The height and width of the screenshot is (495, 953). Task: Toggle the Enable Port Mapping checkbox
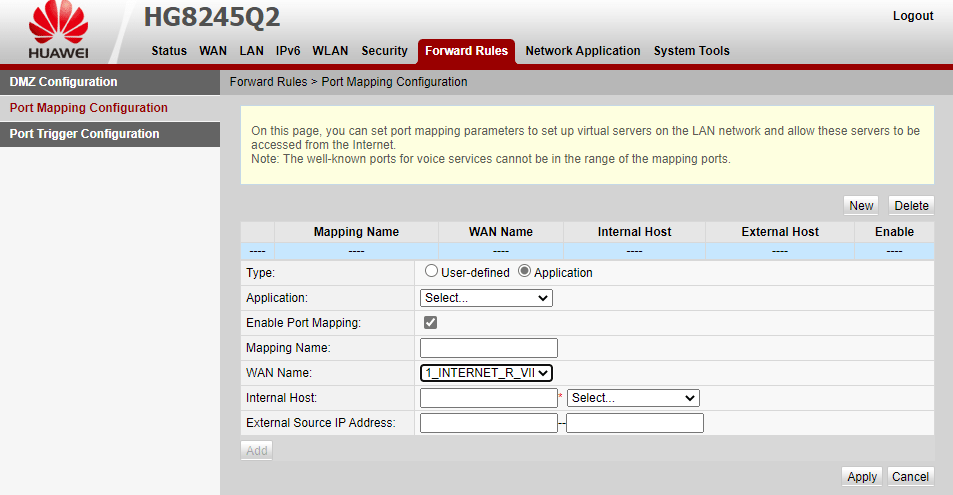[x=431, y=323]
